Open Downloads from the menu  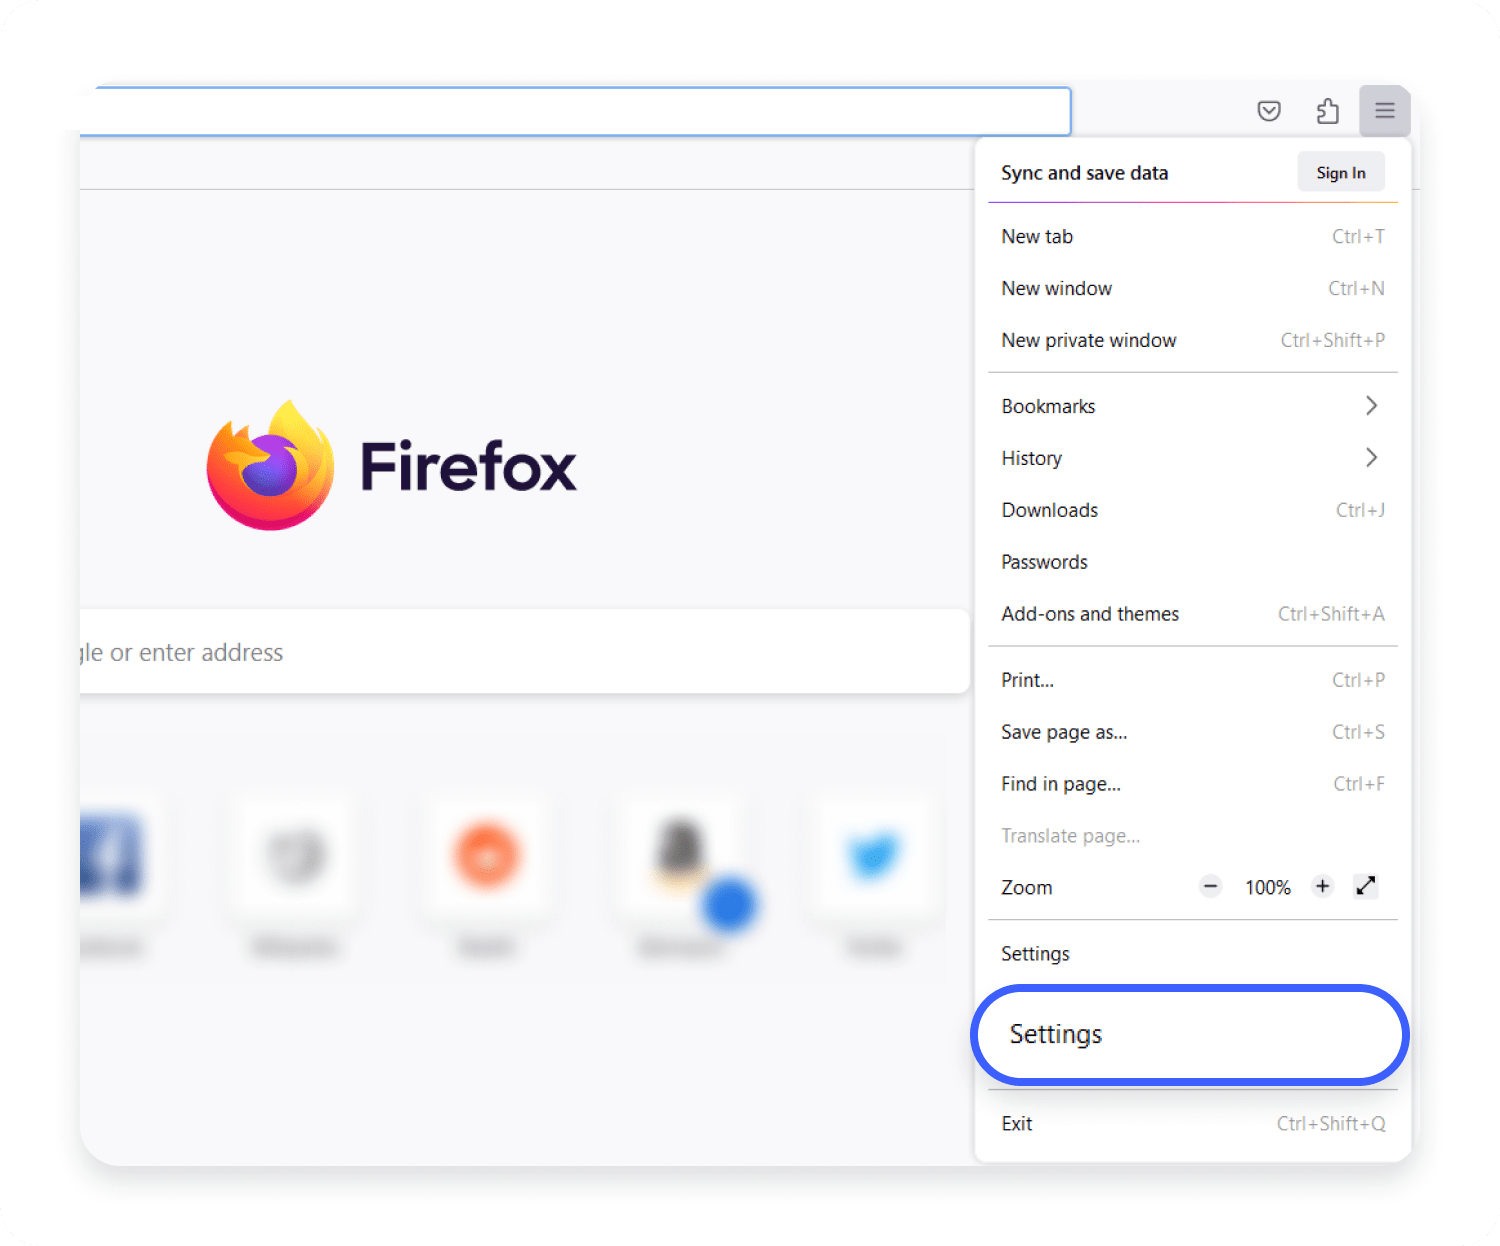click(x=1193, y=510)
